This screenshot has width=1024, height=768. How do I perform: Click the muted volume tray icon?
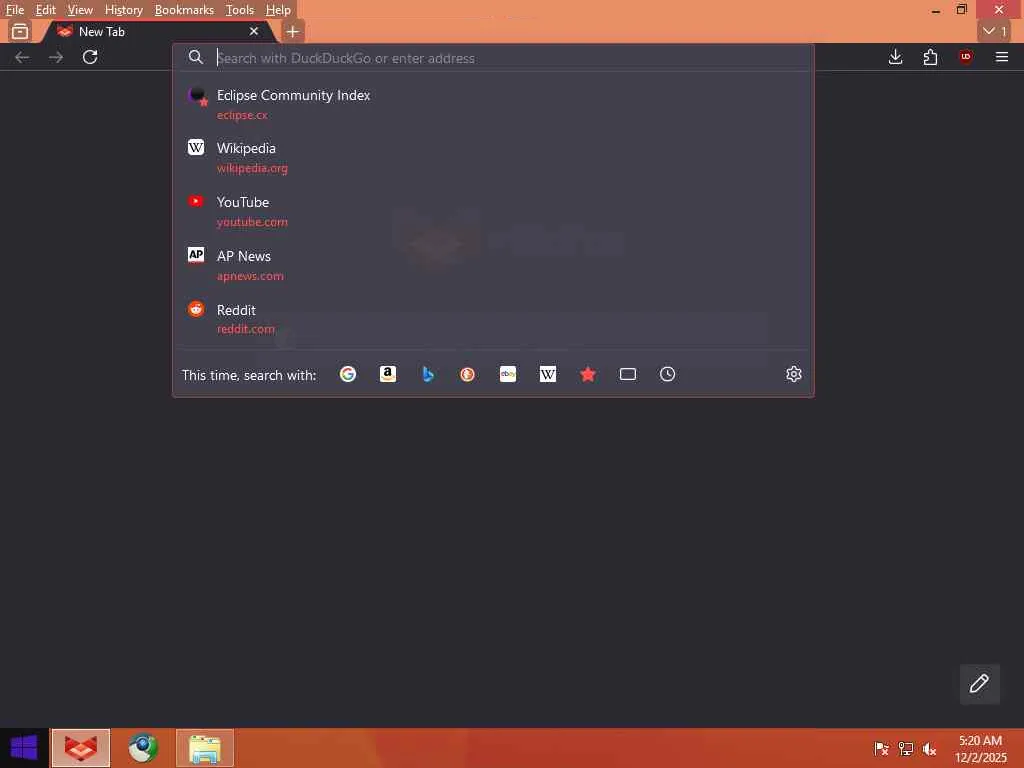(929, 748)
